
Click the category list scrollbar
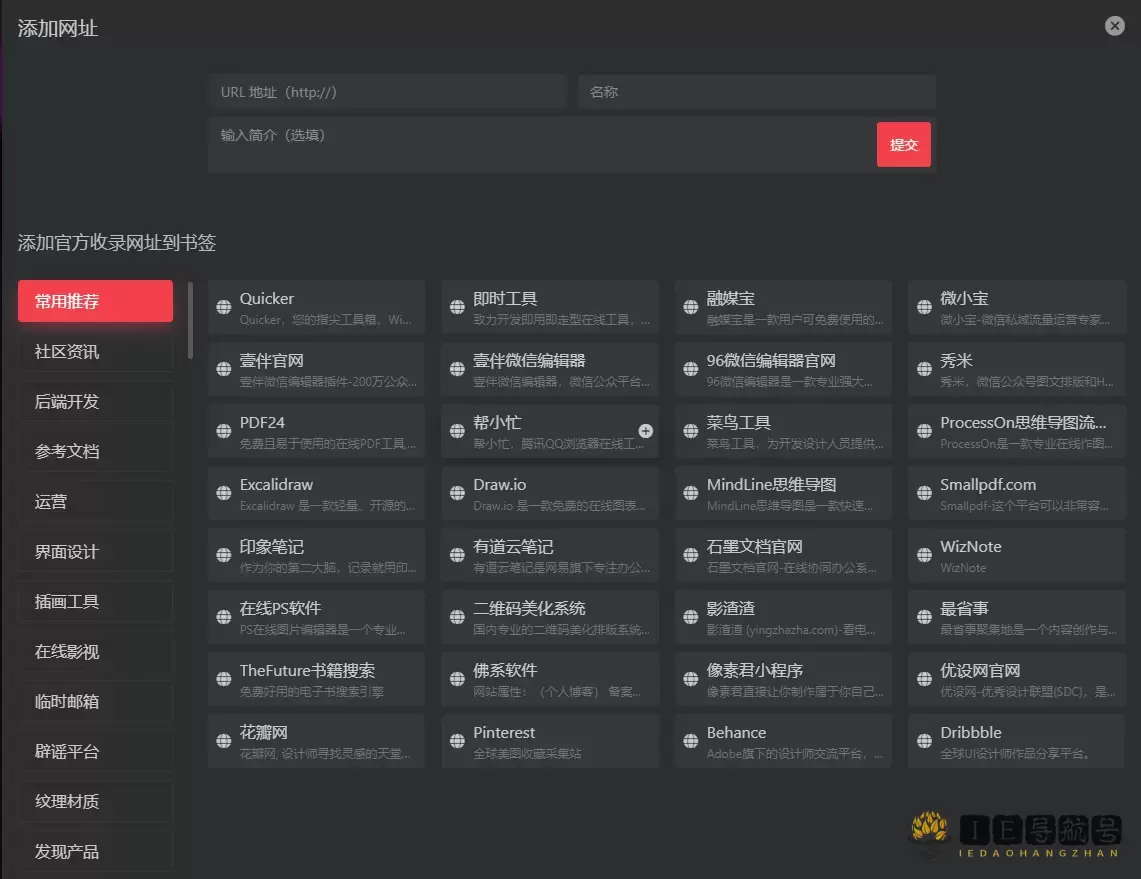coord(190,320)
